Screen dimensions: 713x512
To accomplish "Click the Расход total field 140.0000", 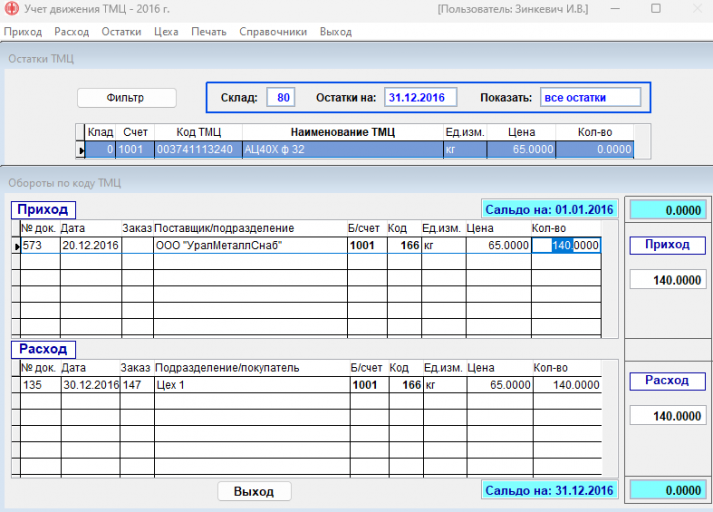I will (x=668, y=416).
